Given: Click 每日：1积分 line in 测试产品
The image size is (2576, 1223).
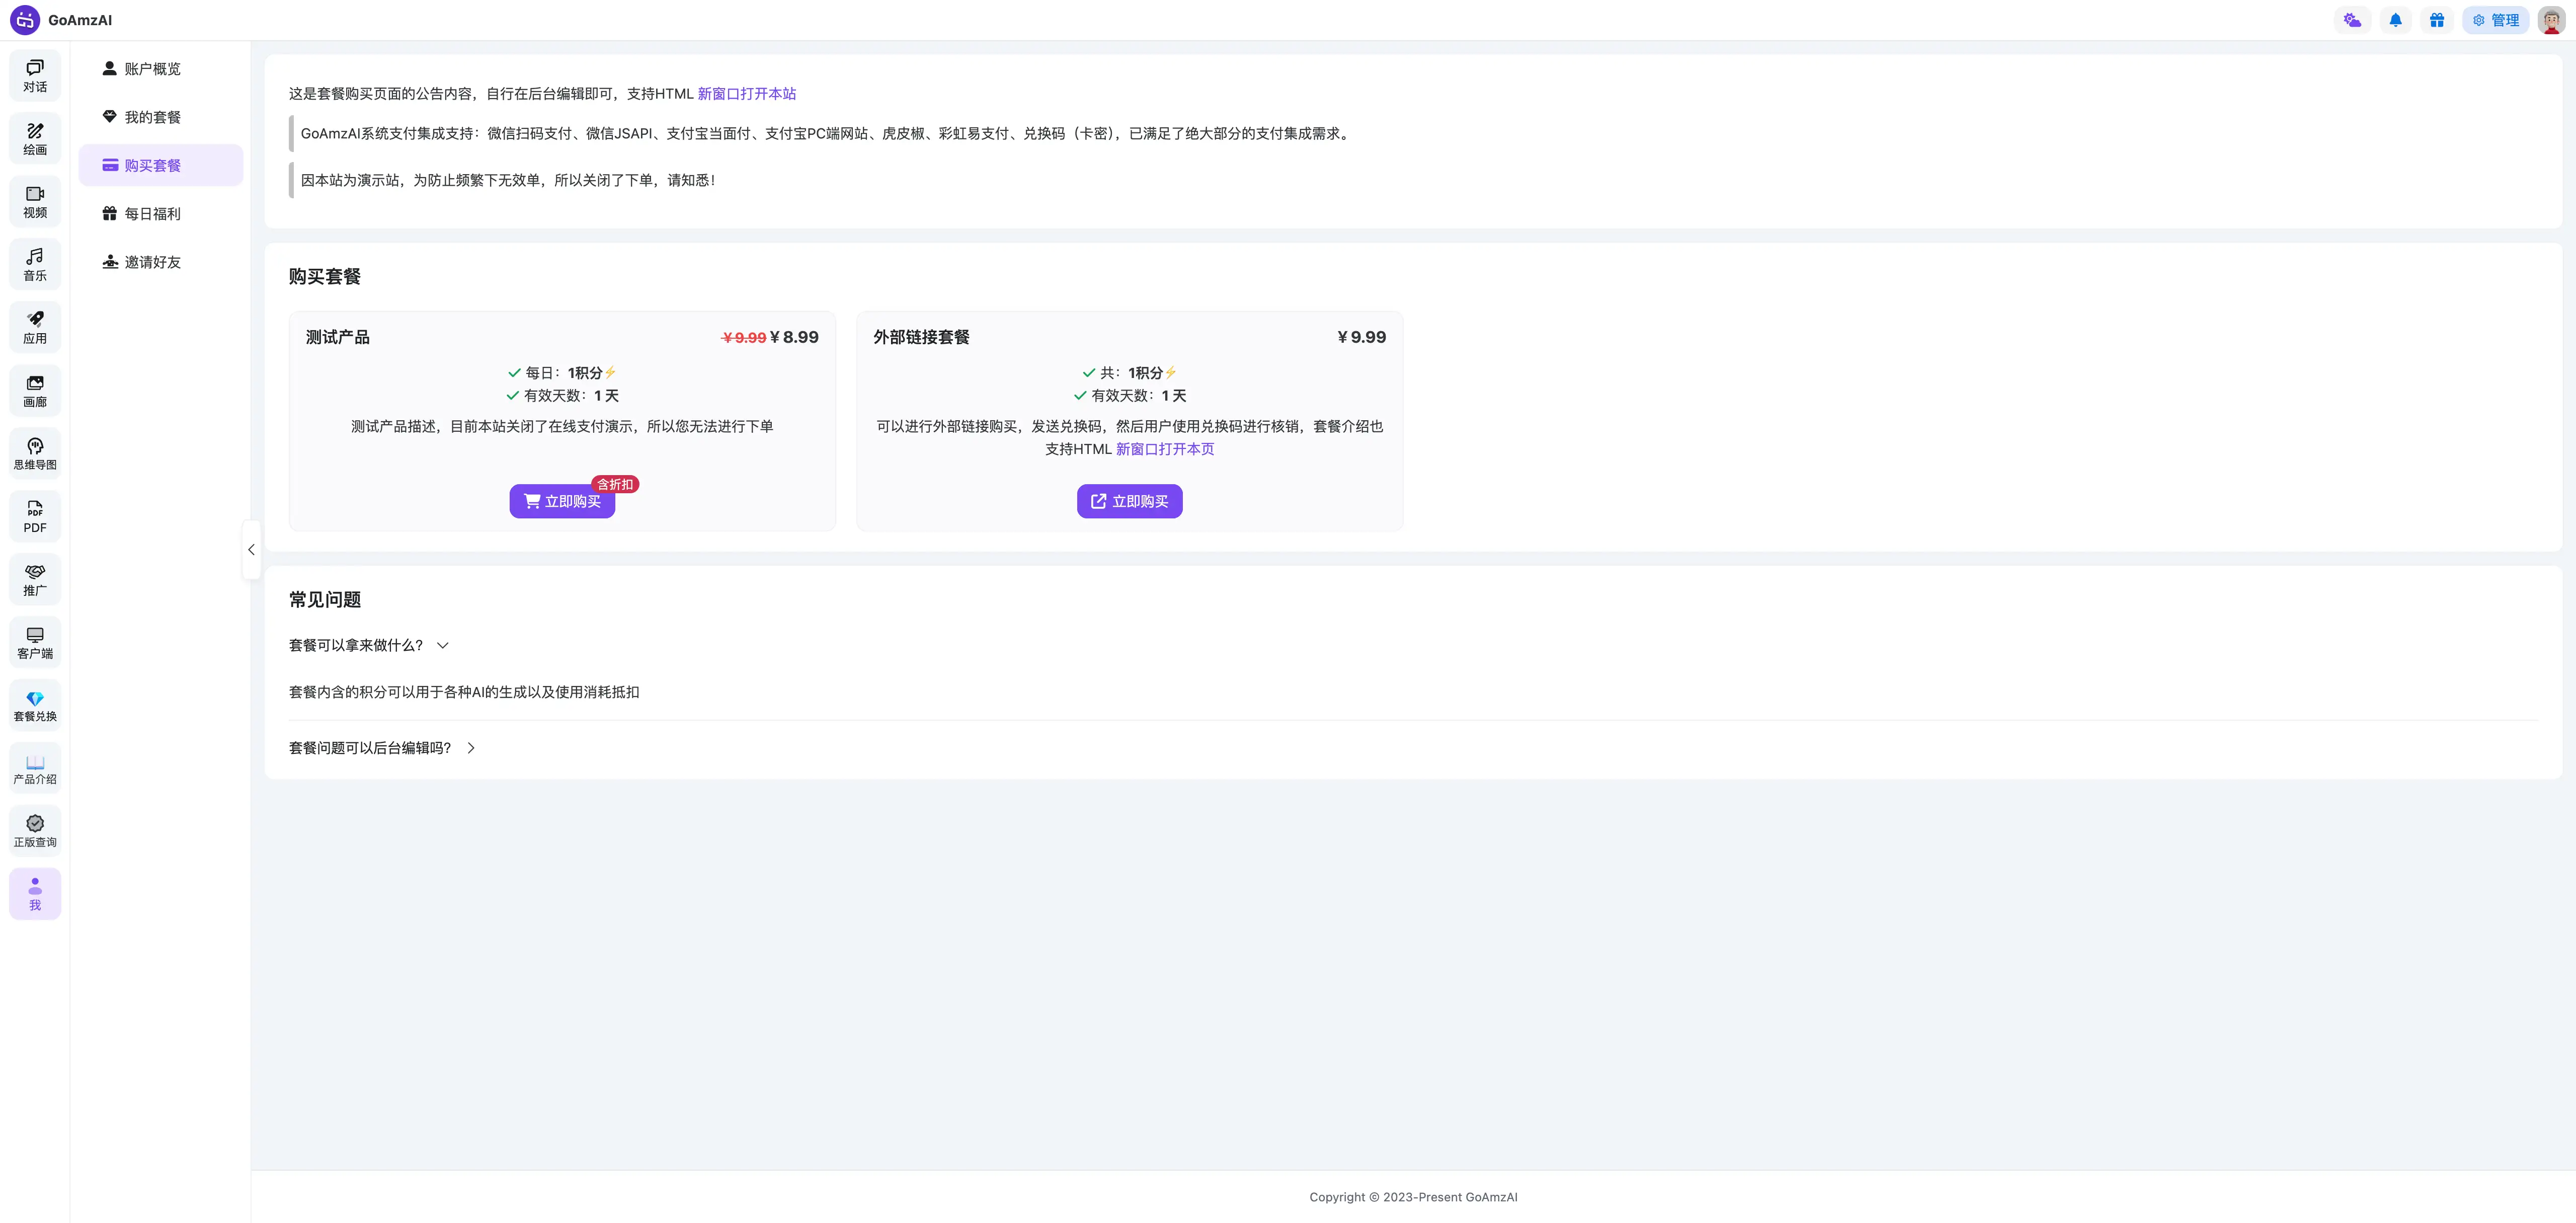Looking at the screenshot, I should 562,373.
